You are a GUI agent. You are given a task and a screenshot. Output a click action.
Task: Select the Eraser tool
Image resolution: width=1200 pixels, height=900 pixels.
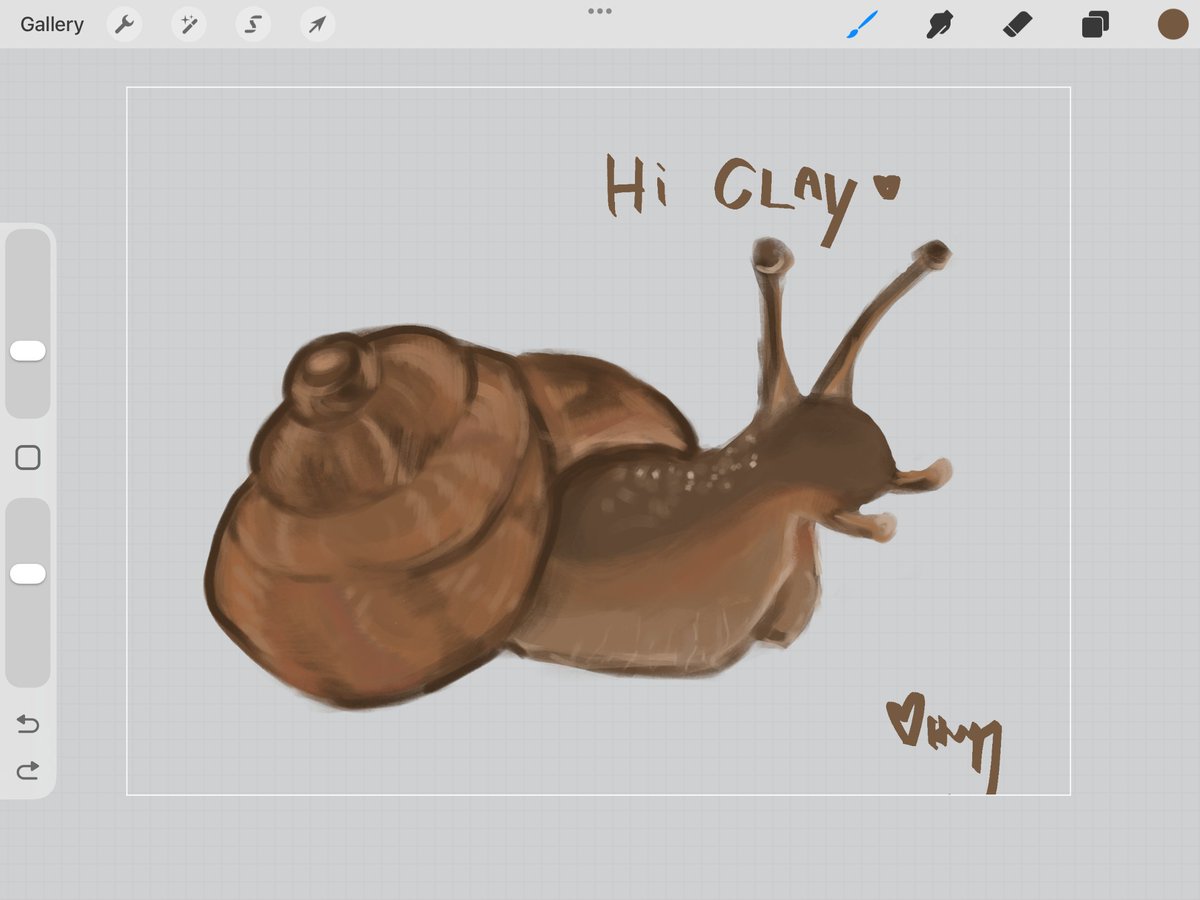click(1017, 24)
